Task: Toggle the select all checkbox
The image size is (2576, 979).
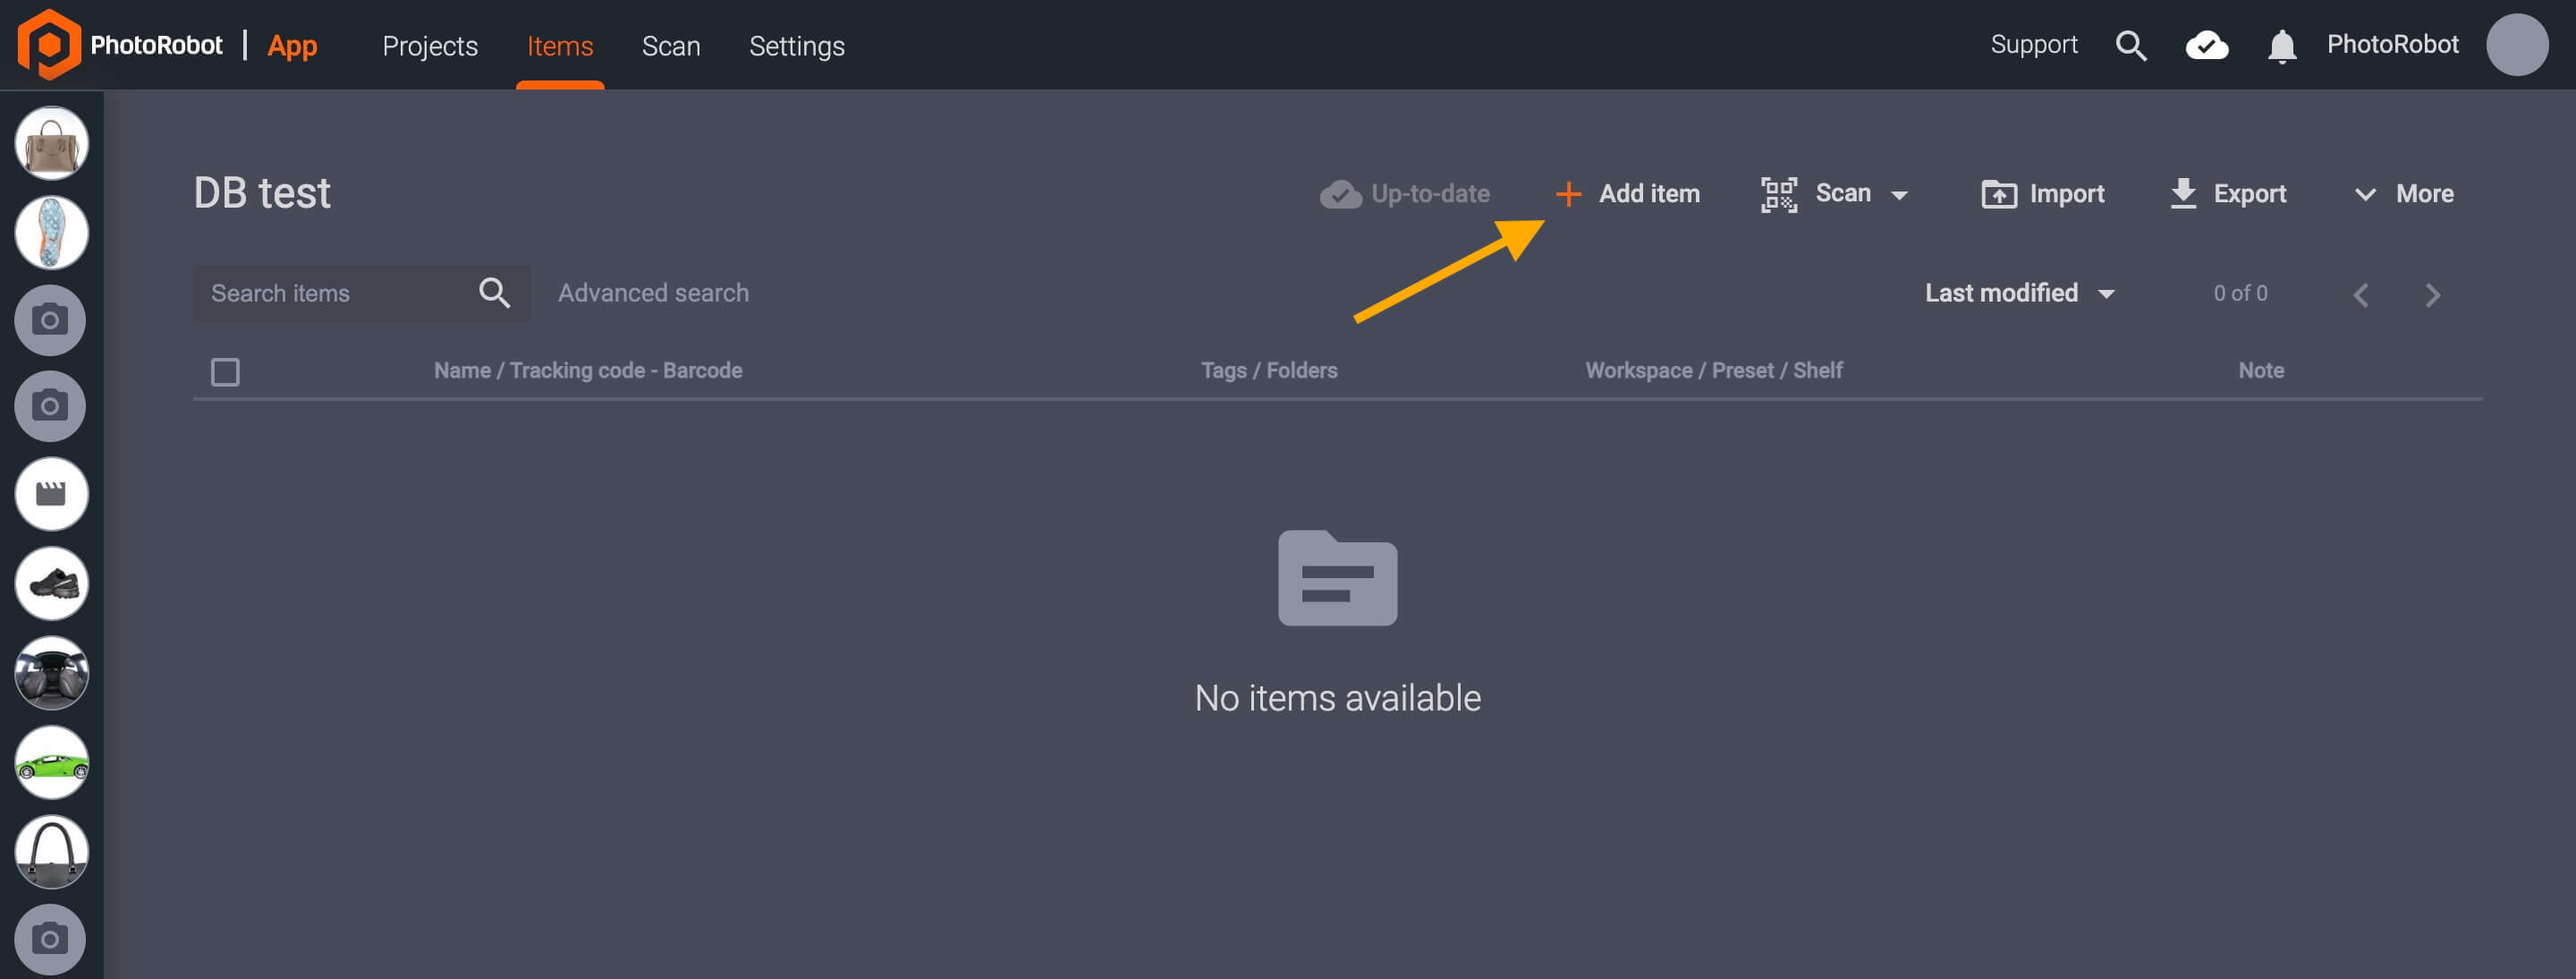Action: [x=225, y=370]
